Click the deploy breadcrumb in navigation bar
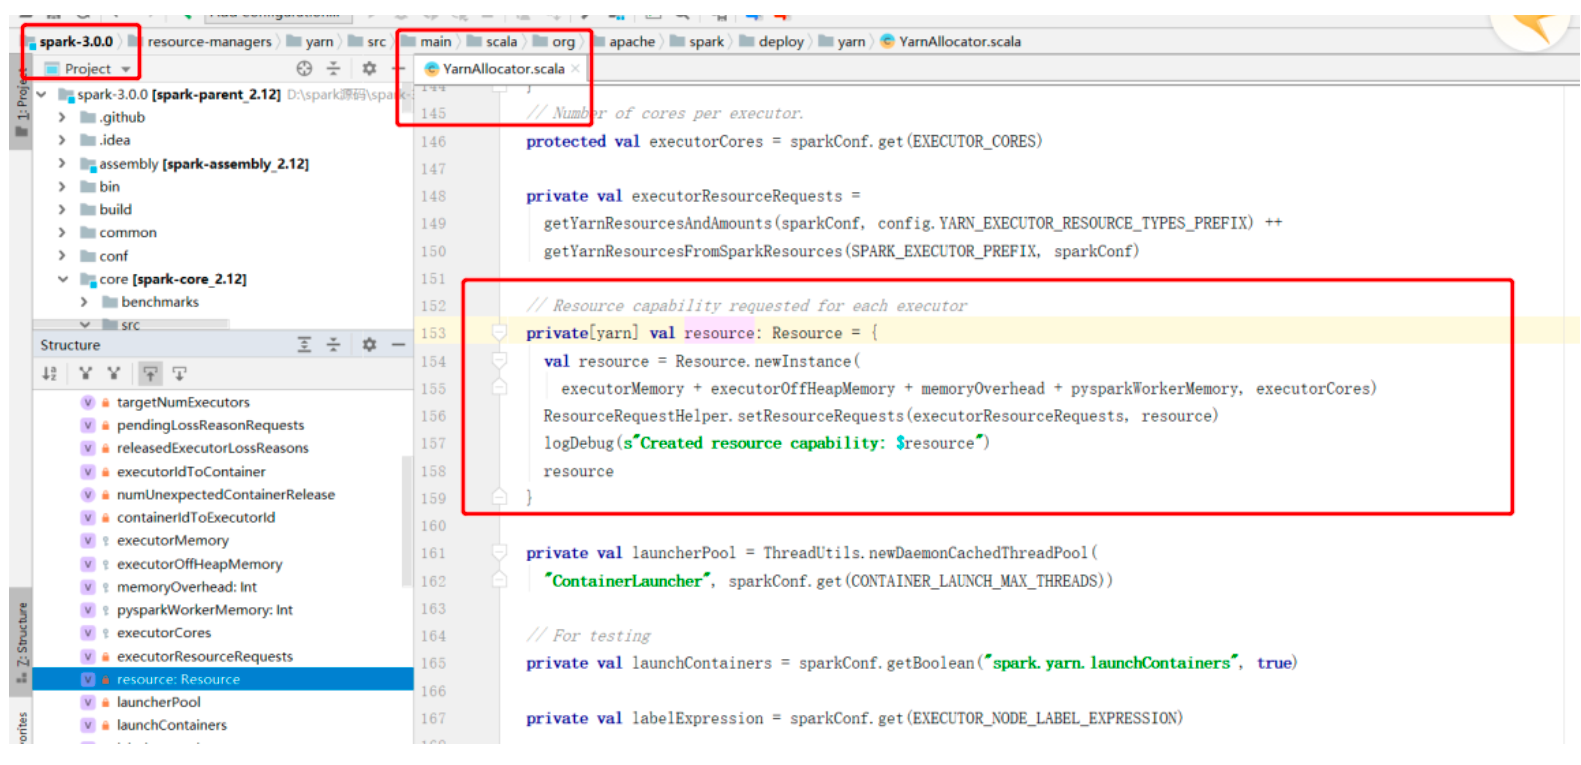 [780, 42]
